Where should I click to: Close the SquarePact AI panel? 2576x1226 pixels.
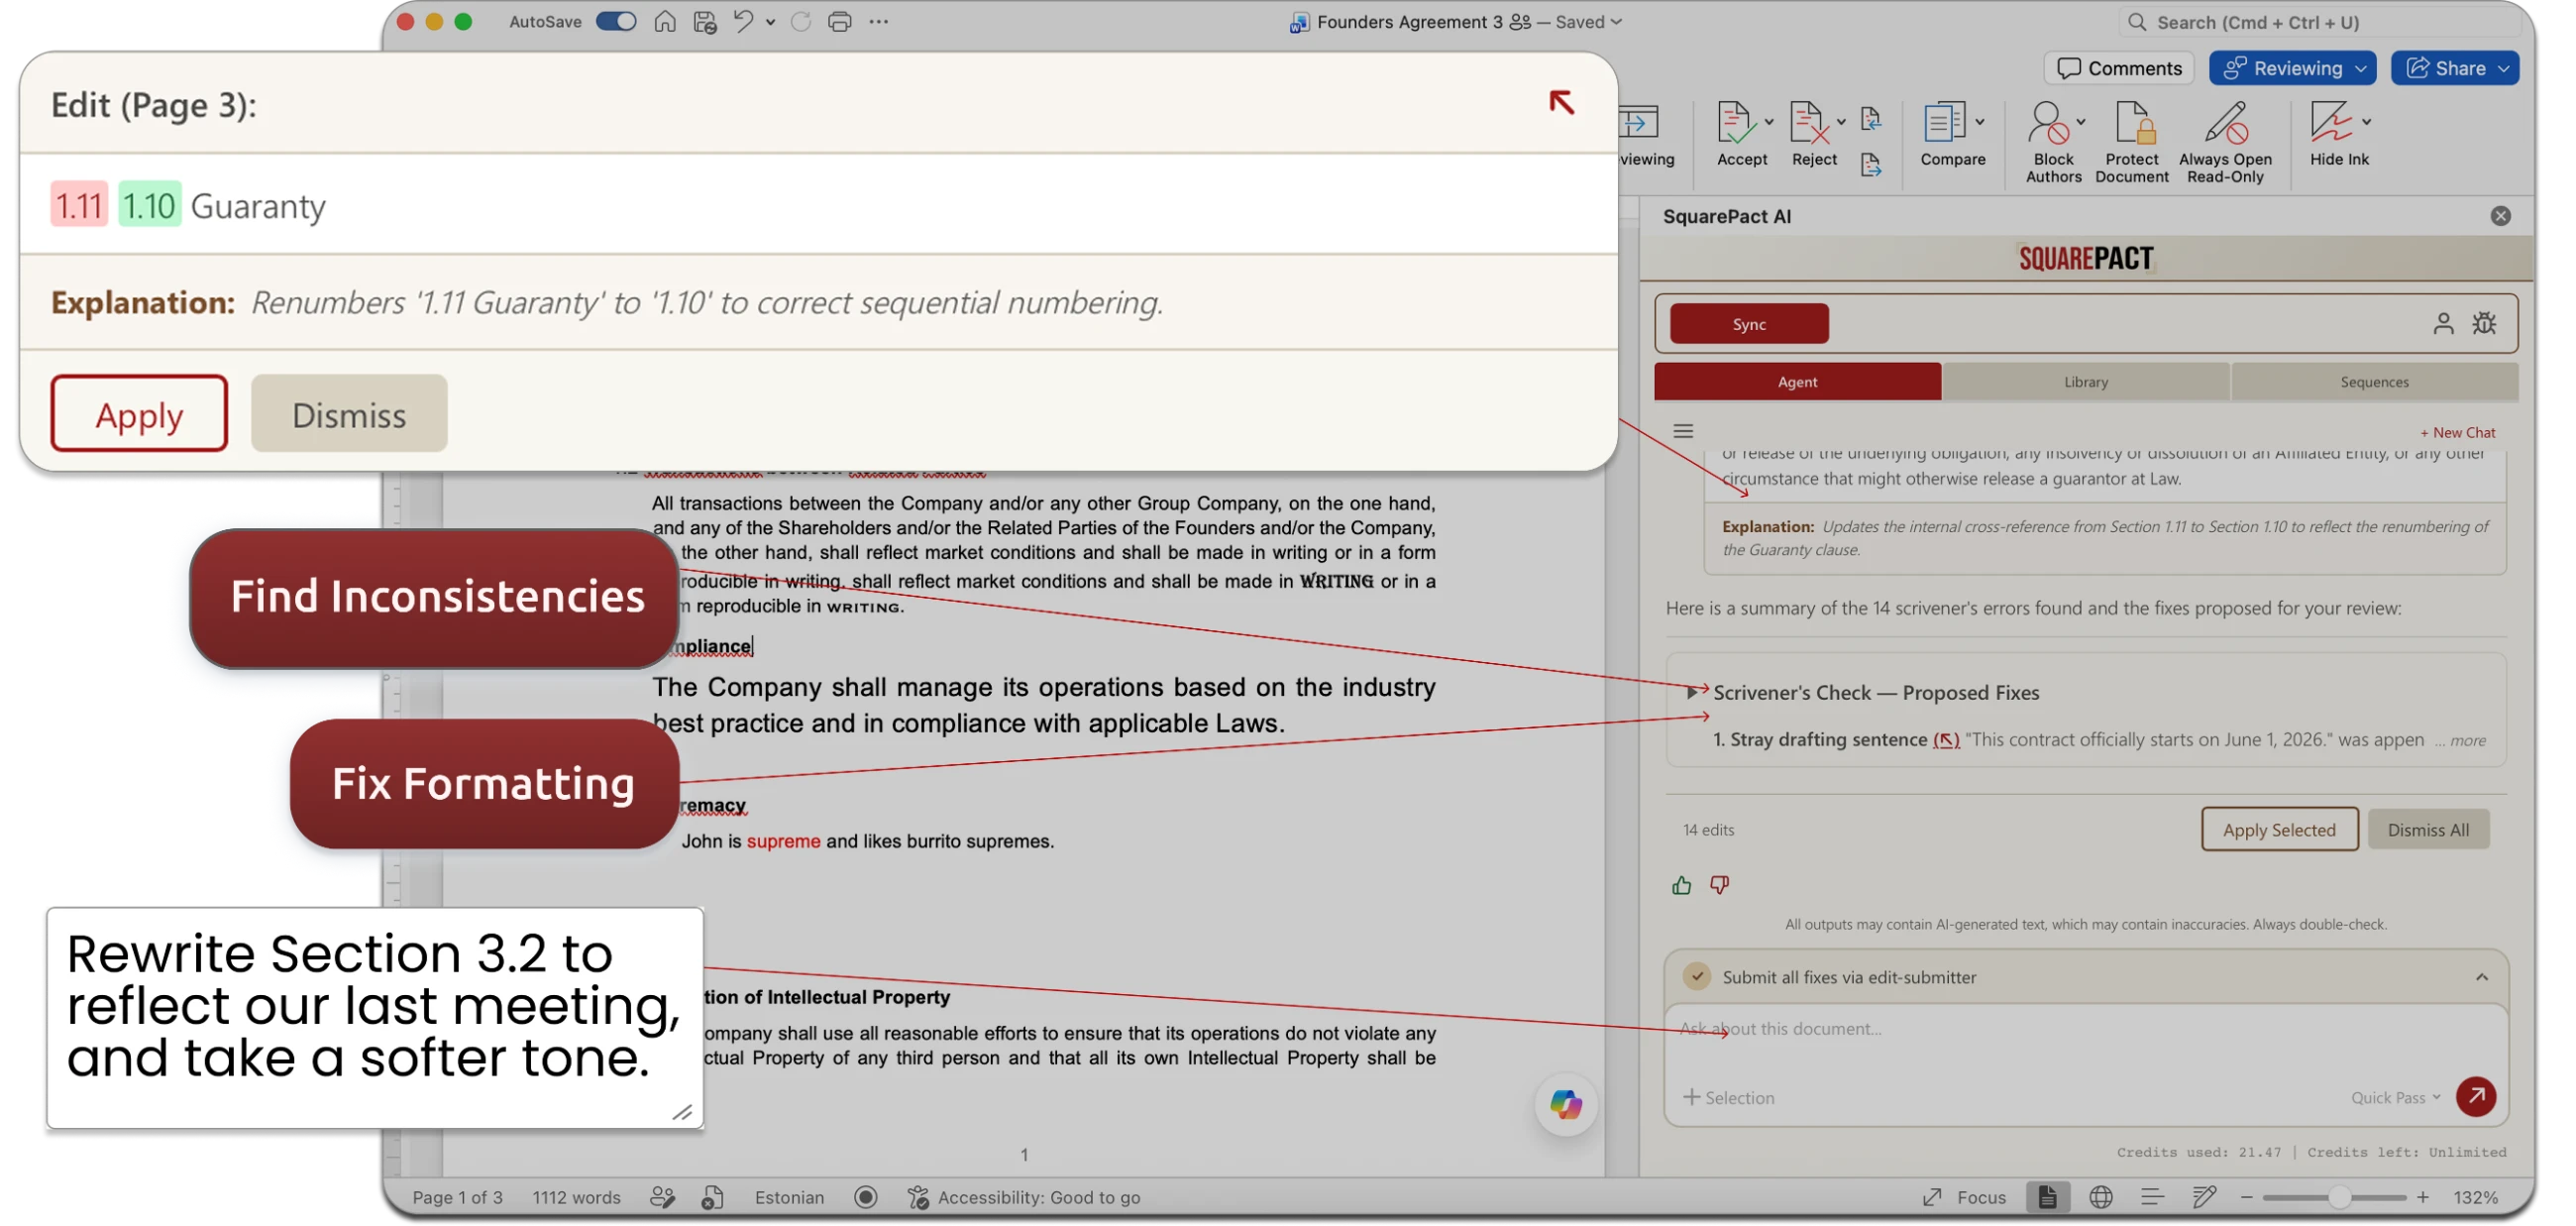coord(2500,216)
